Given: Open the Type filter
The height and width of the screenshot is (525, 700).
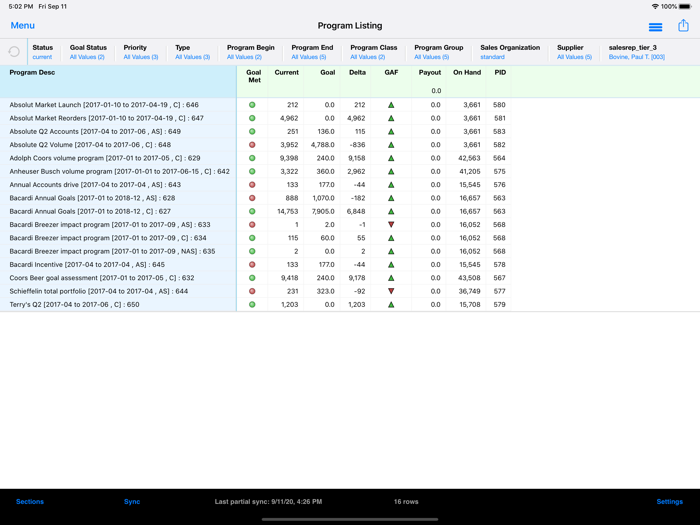Looking at the screenshot, I should click(x=192, y=52).
